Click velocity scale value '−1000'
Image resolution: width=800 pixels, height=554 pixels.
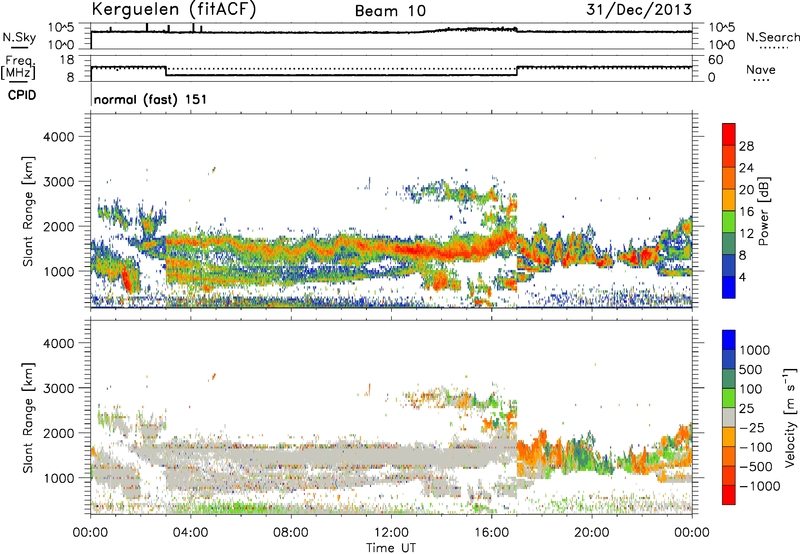[760, 486]
